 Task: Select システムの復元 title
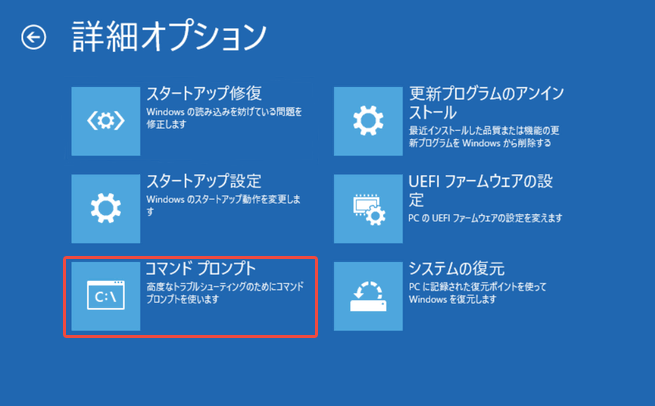point(457,269)
